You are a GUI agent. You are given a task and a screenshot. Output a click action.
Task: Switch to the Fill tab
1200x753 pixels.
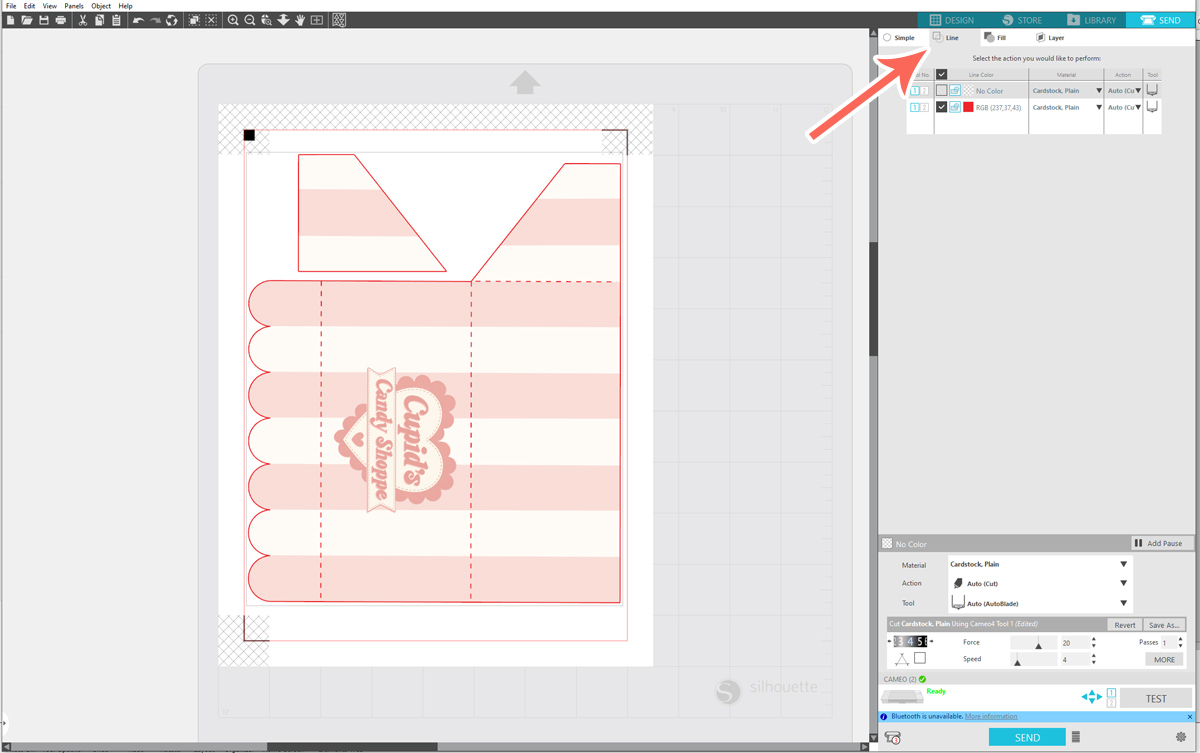click(x=994, y=37)
